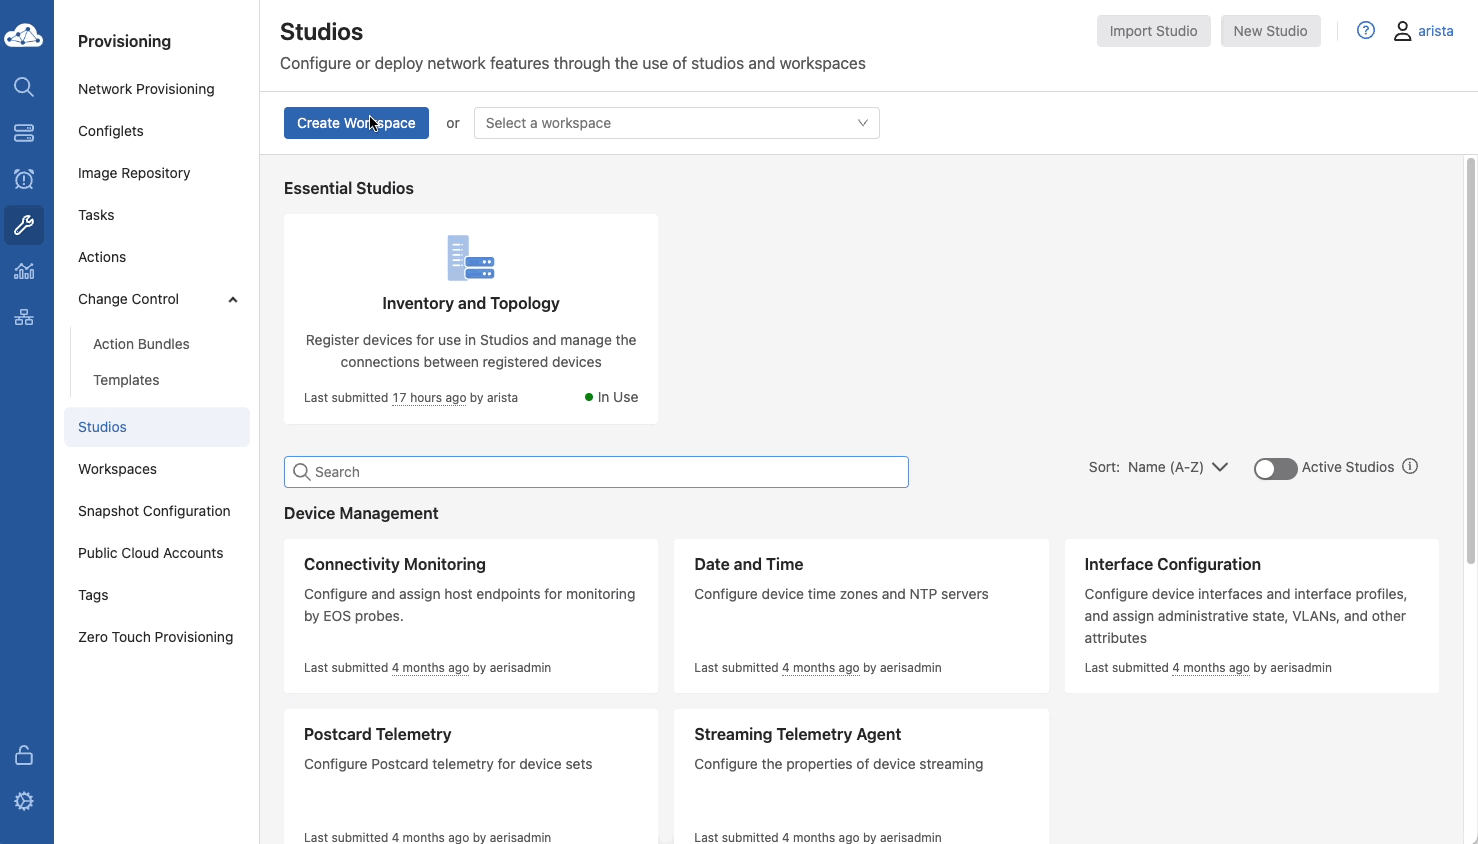Open the search icon in left rail
1478x844 pixels.
[x=24, y=87]
